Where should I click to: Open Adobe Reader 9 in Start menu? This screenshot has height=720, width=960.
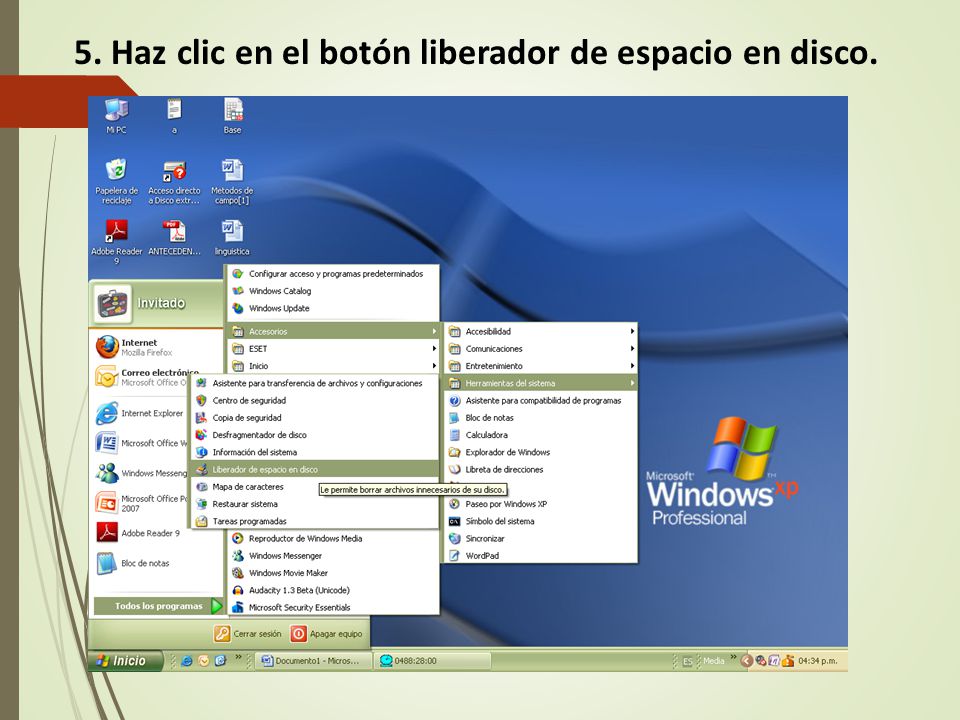[x=138, y=533]
